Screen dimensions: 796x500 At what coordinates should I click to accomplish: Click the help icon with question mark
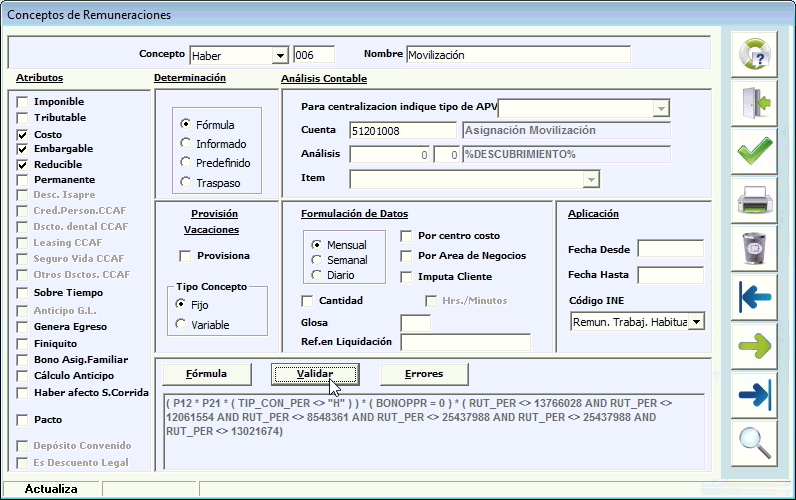[755, 54]
